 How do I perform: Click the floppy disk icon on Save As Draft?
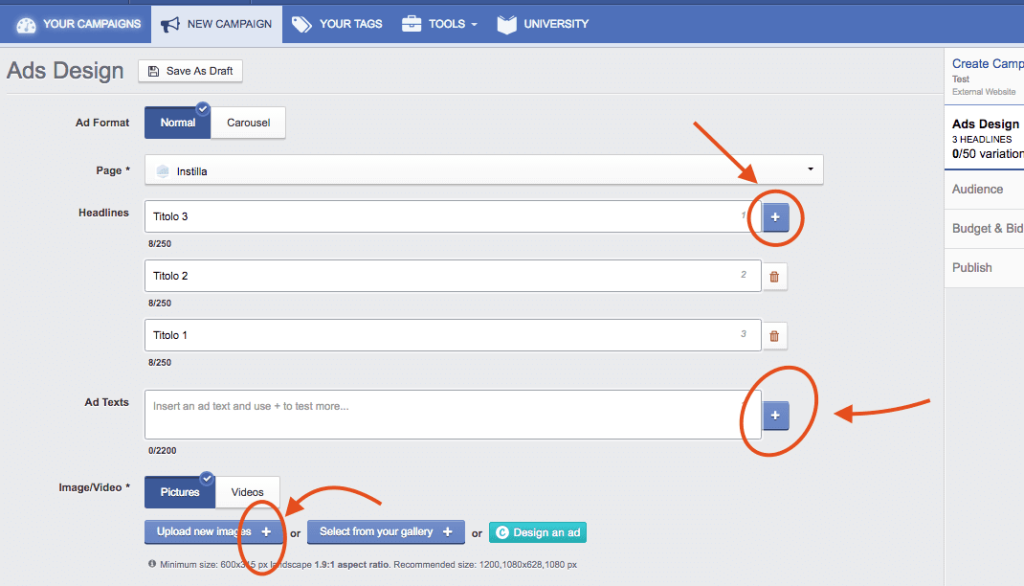click(x=153, y=71)
